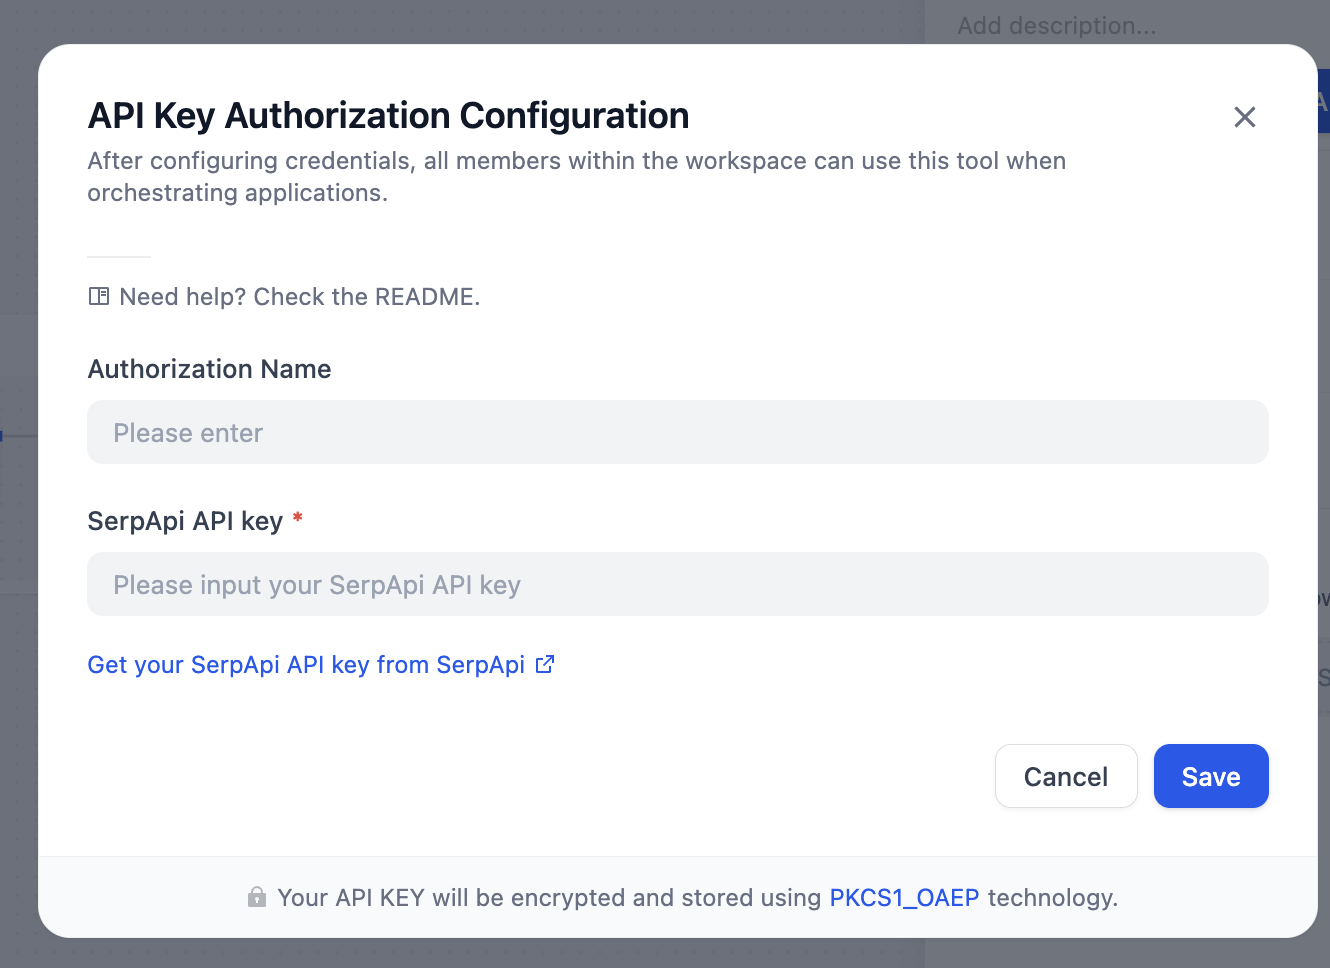The image size is (1330, 968).
Task: Click the dialog title 'API Key Authorization Configuration'
Action: pos(388,115)
